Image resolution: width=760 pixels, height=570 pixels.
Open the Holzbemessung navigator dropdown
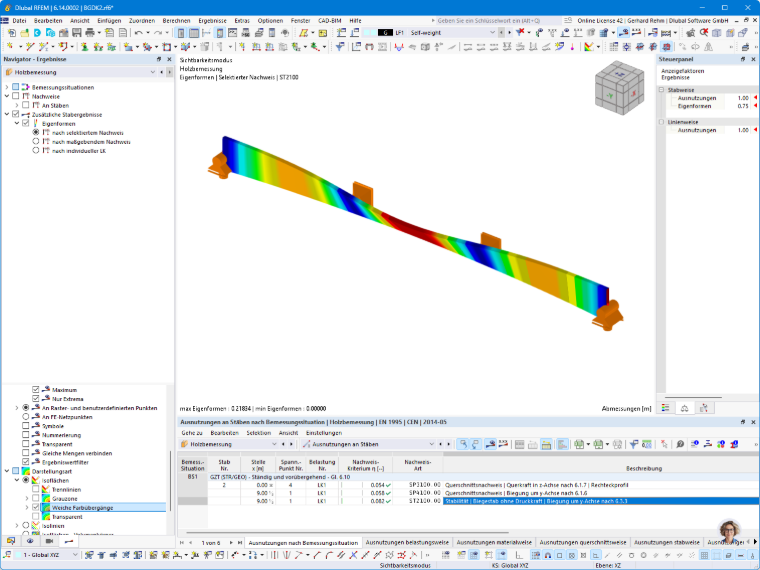pos(152,72)
